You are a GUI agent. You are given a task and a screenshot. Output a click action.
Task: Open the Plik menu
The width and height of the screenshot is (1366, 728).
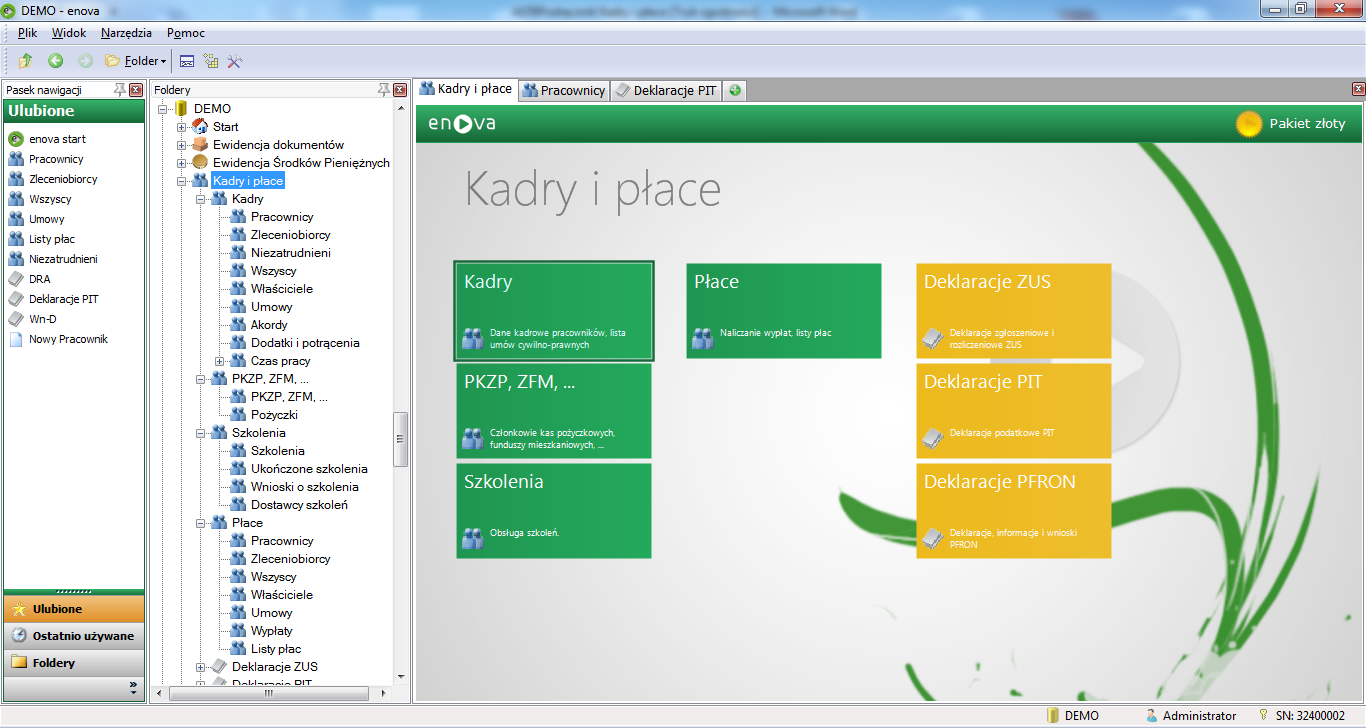pos(27,33)
